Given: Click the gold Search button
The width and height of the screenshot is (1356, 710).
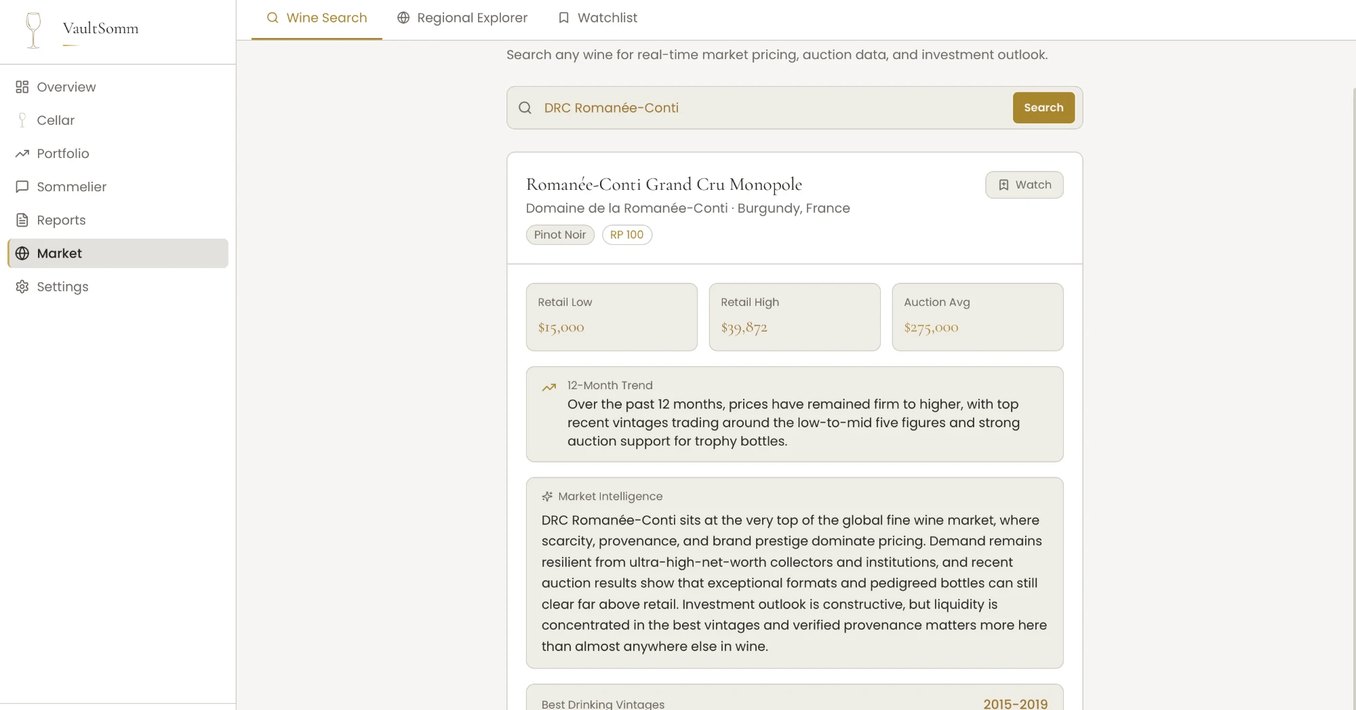Looking at the screenshot, I should tap(1043, 108).
